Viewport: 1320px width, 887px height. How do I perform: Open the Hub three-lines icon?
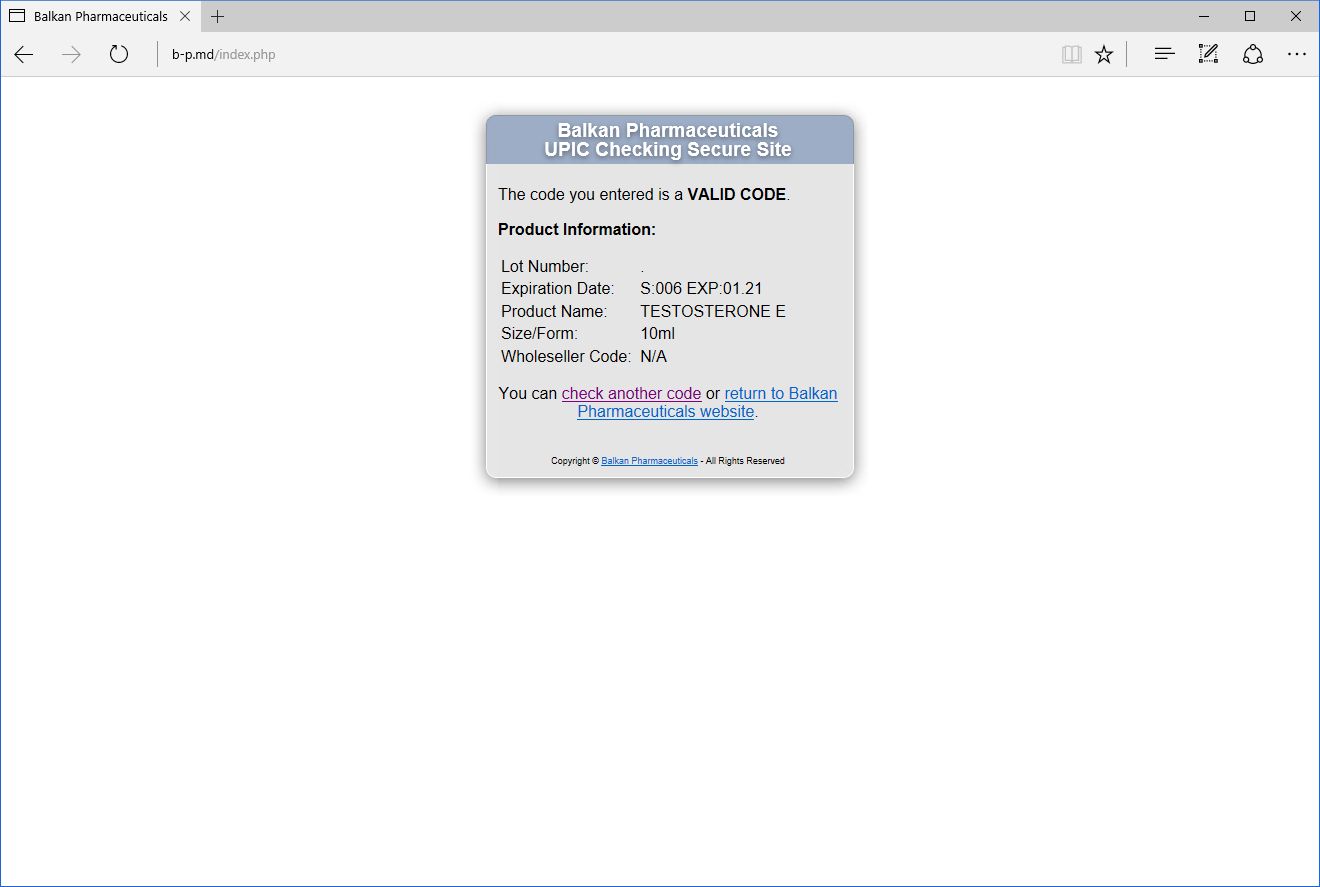(x=1164, y=55)
